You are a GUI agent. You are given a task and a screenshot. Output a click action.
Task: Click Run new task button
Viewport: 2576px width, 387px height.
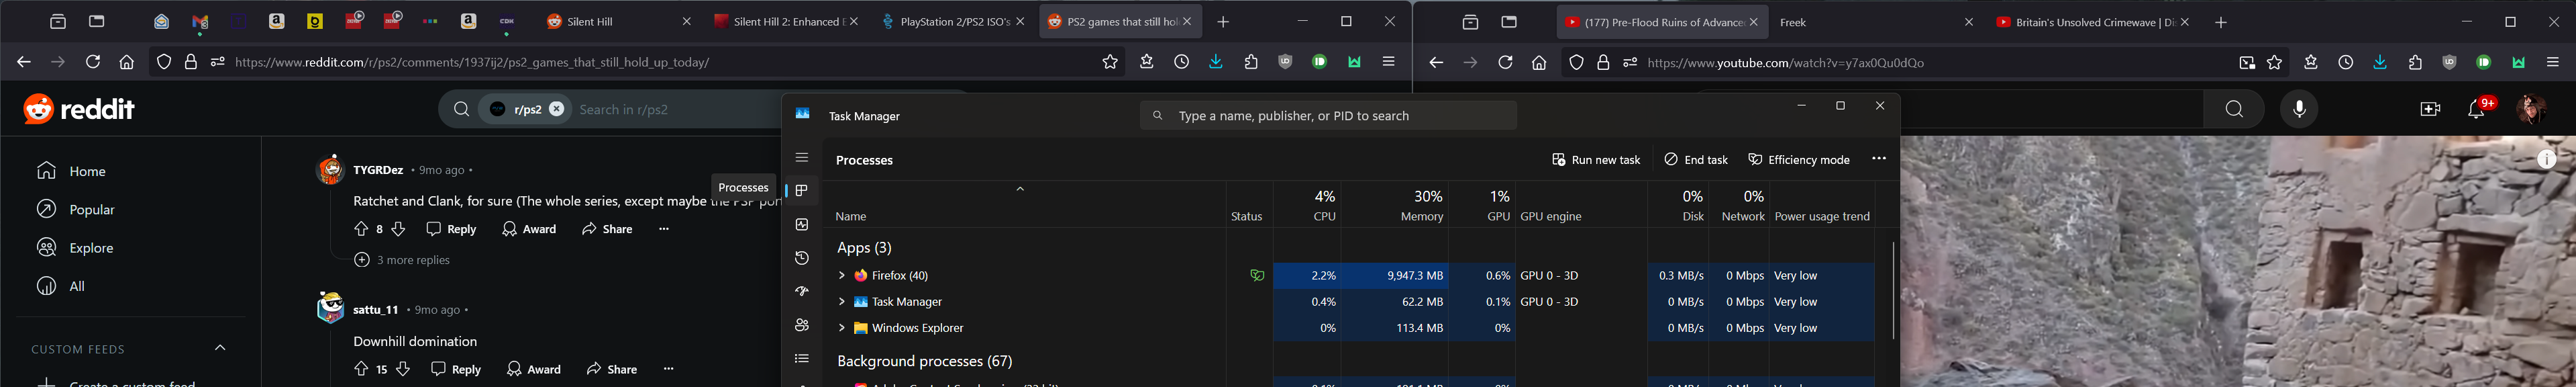click(1596, 160)
